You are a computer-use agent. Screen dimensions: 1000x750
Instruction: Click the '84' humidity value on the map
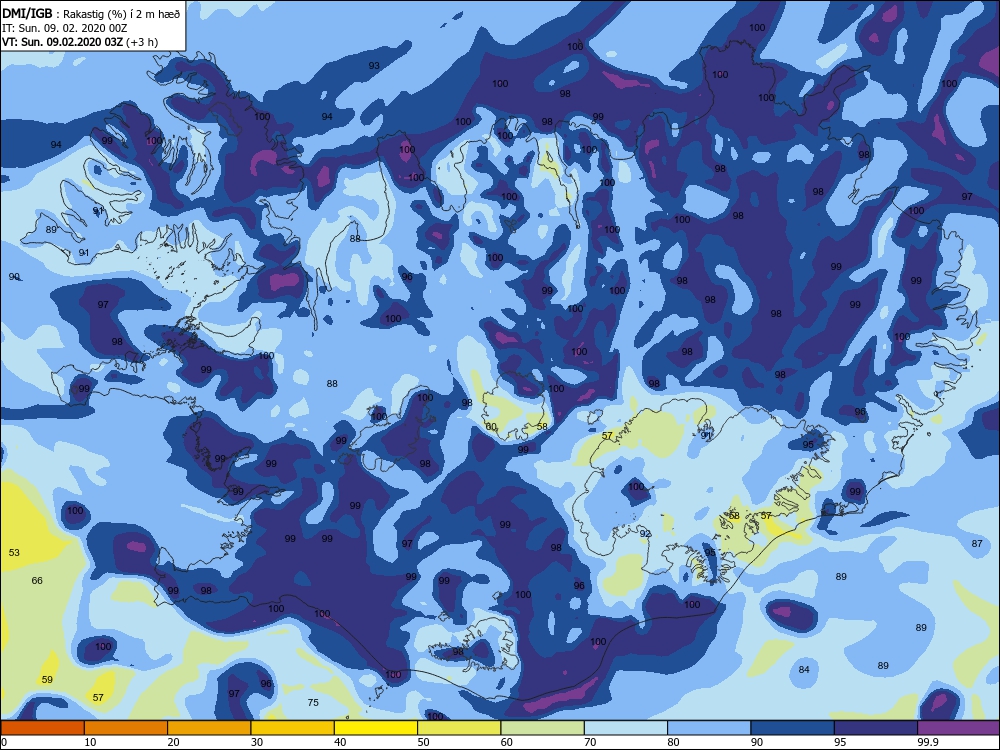click(x=804, y=669)
